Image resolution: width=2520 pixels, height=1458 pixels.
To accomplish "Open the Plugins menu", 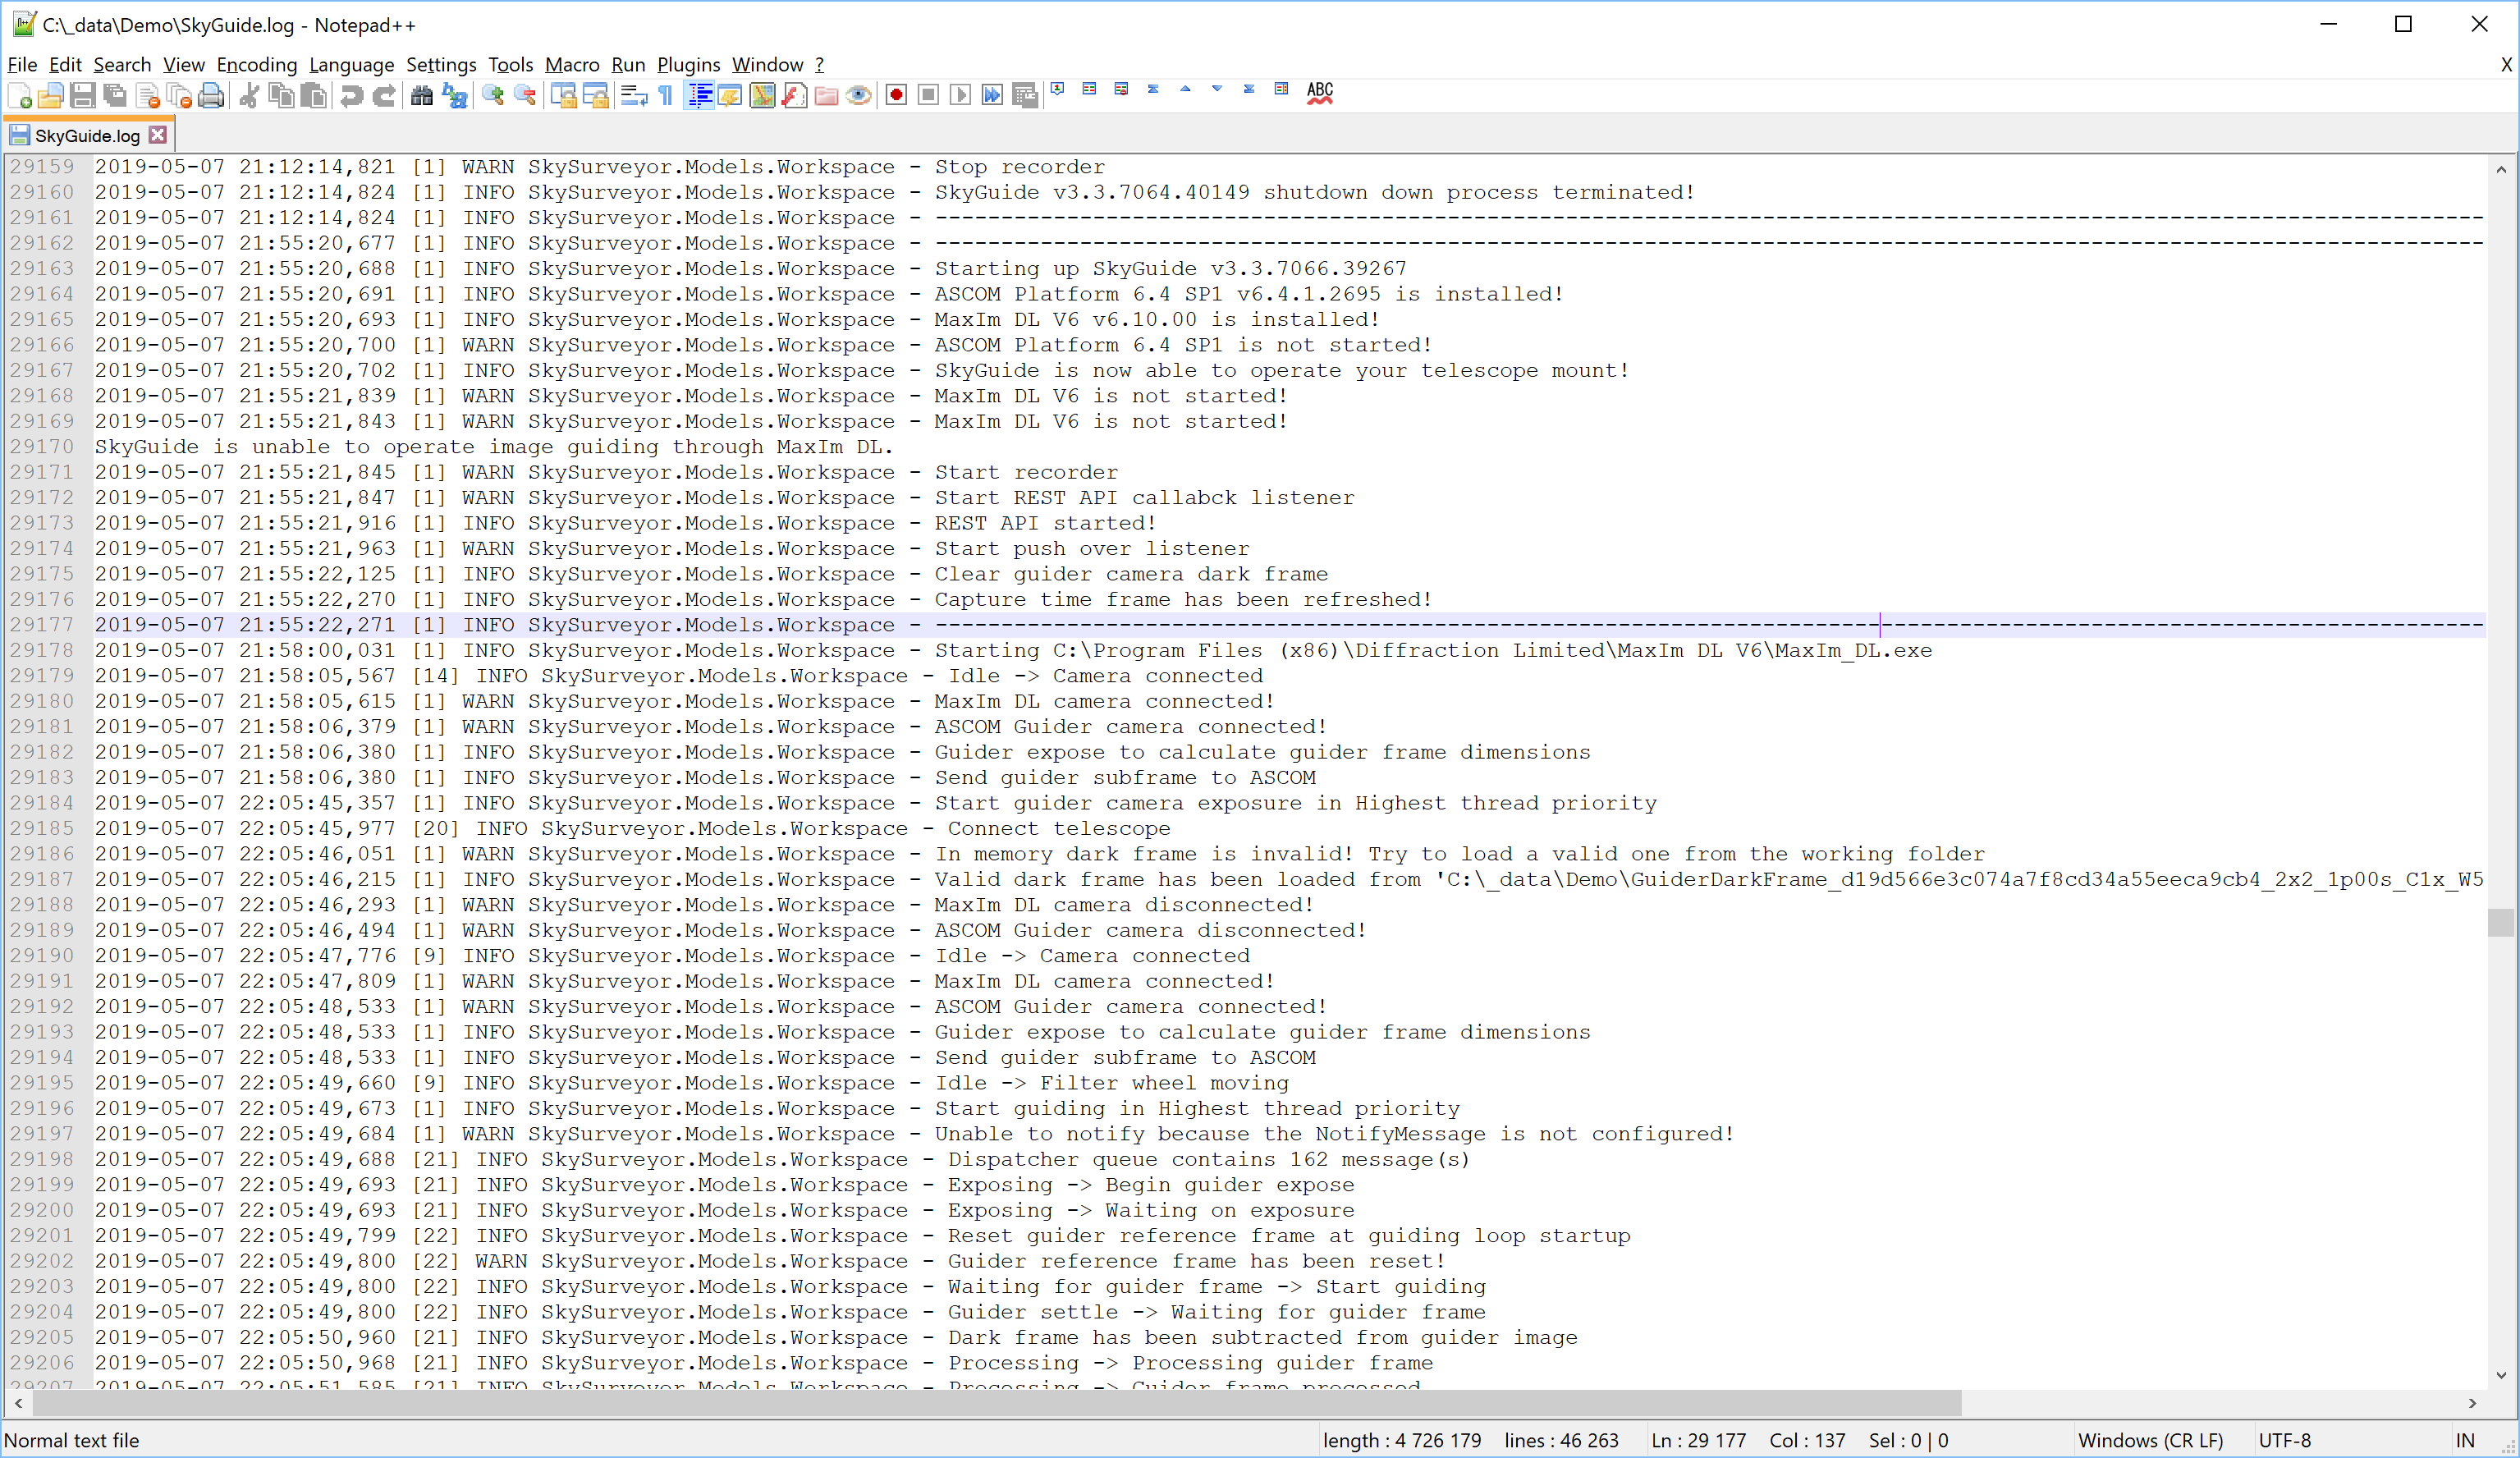I will click(688, 65).
